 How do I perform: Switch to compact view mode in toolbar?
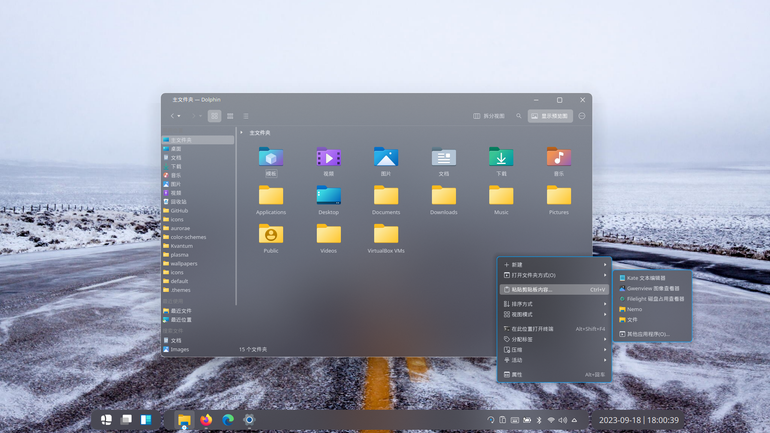(230, 116)
